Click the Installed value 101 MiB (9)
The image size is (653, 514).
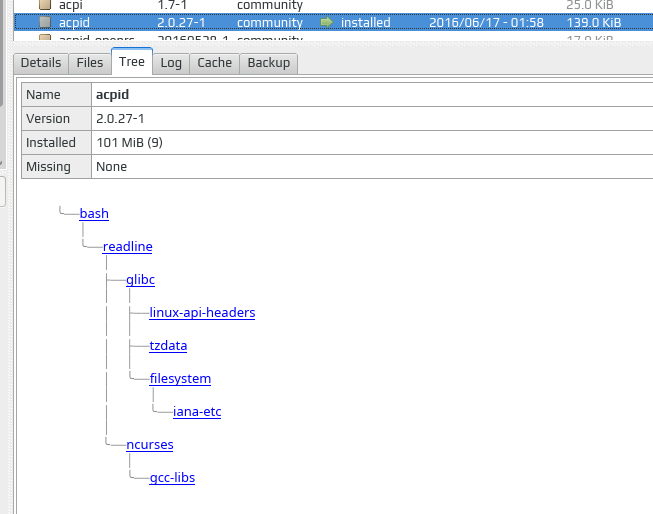pyautogui.click(x=130, y=142)
